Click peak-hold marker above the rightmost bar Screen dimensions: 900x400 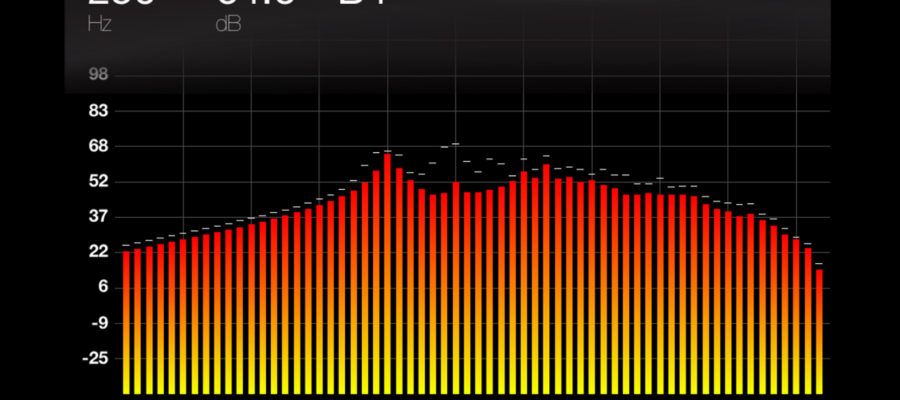[x=819, y=264]
